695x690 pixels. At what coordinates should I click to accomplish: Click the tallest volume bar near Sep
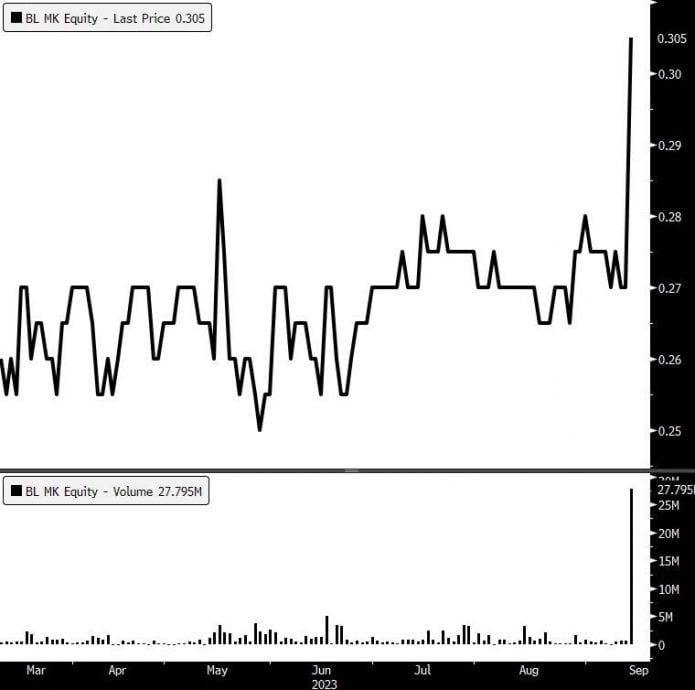631,565
